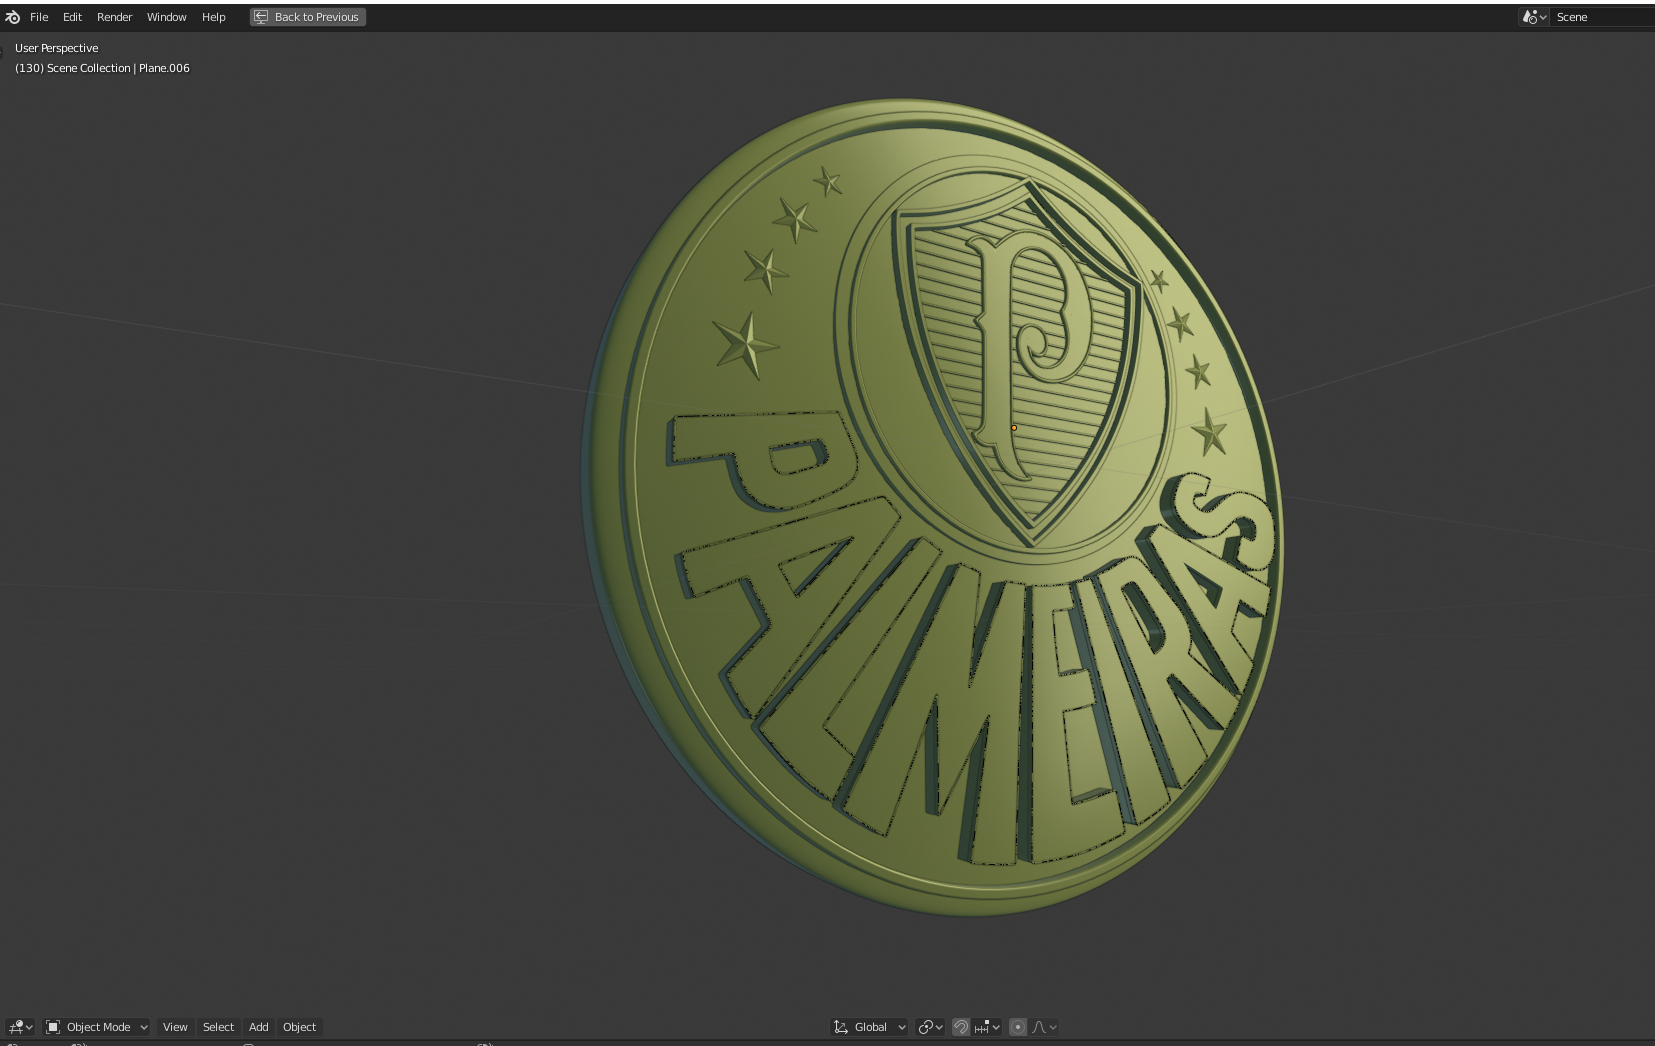The image size is (1655, 1046).
Task: Open the File menu
Action: 39,17
